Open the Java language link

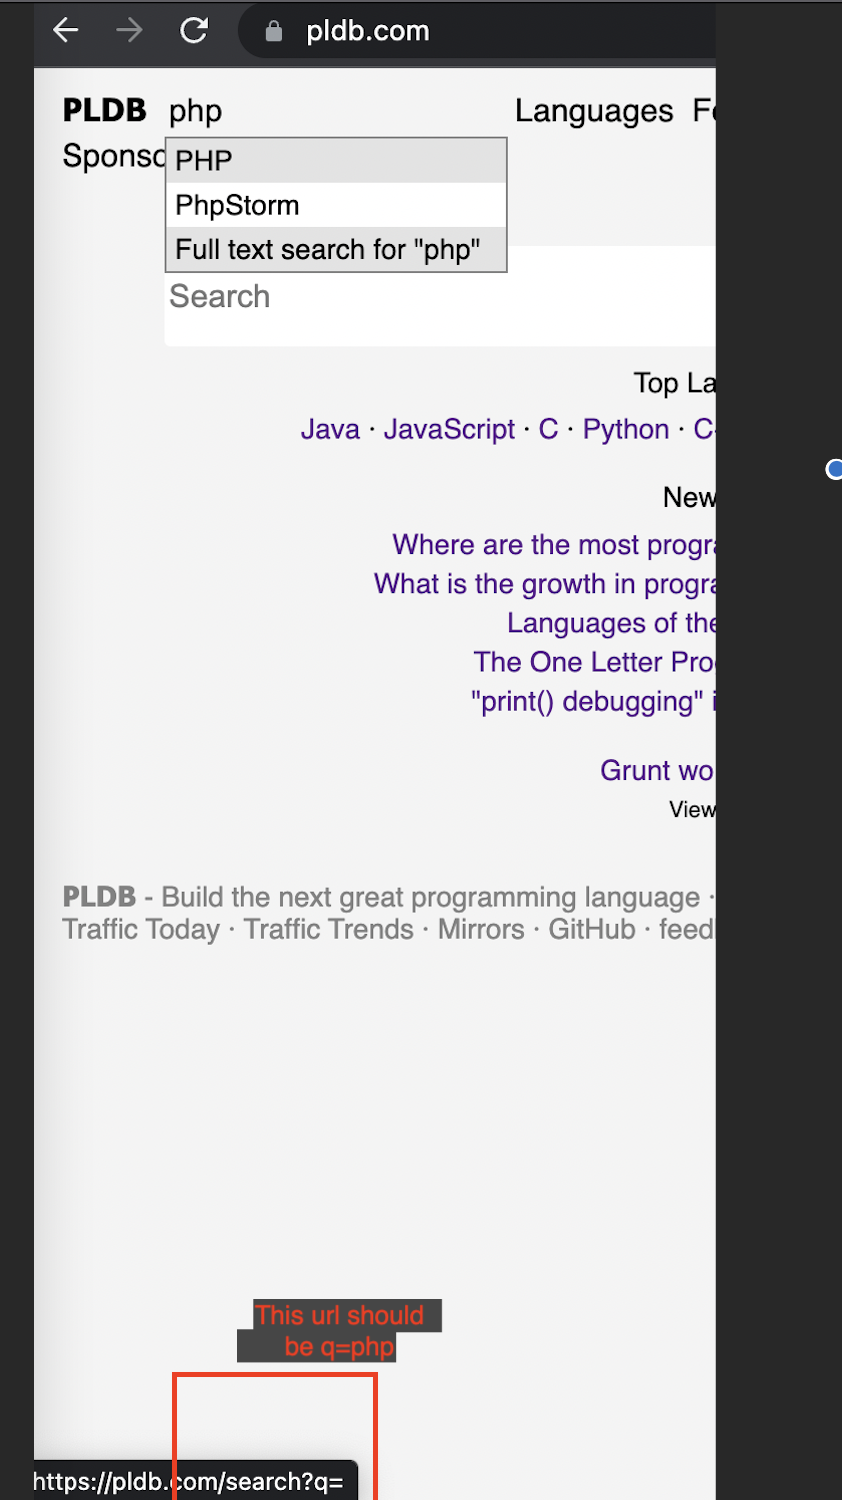tap(330, 429)
